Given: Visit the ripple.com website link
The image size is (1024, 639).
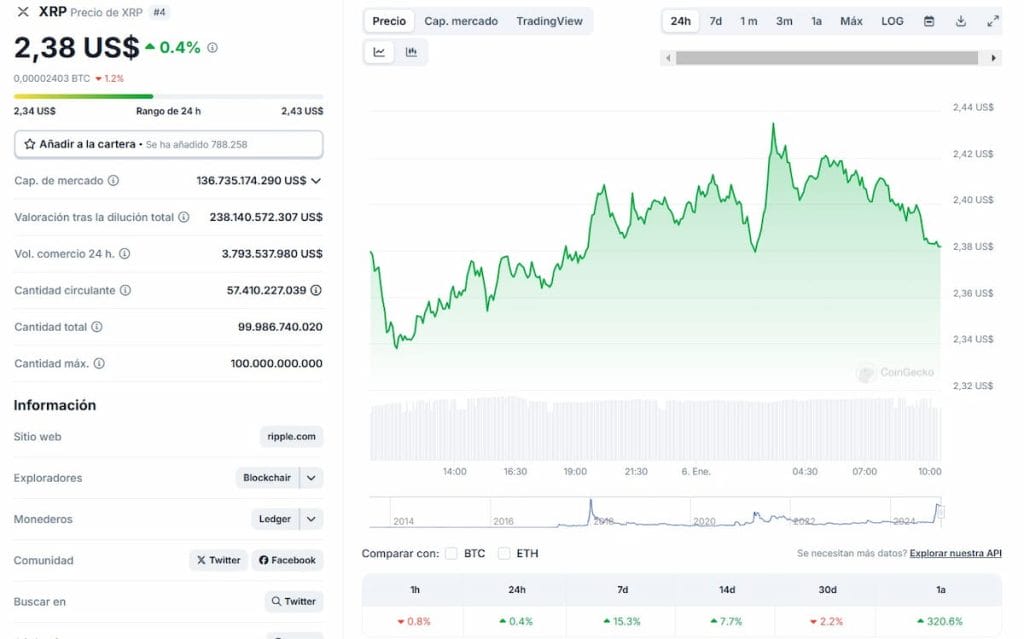Looking at the screenshot, I should 293,436.
